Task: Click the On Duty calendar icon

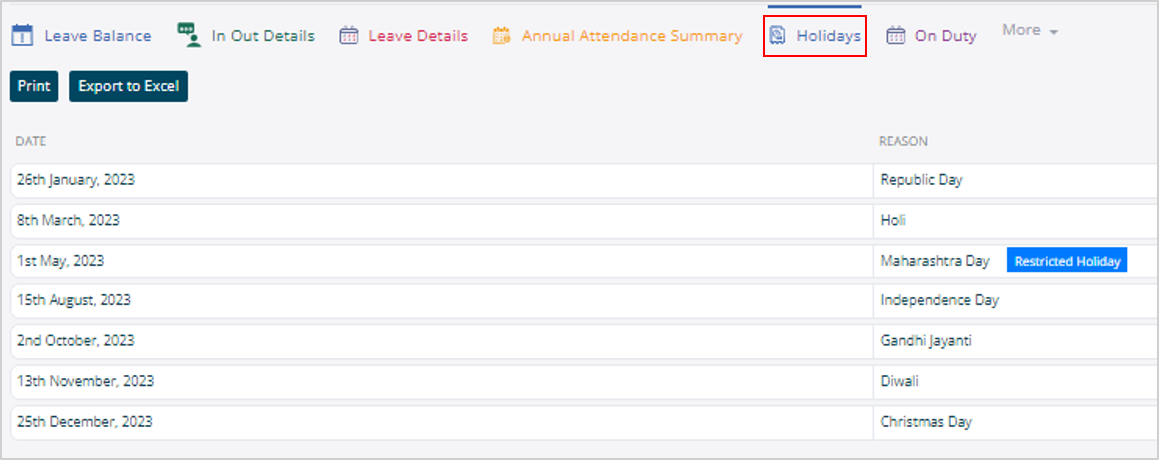Action: coord(896,36)
